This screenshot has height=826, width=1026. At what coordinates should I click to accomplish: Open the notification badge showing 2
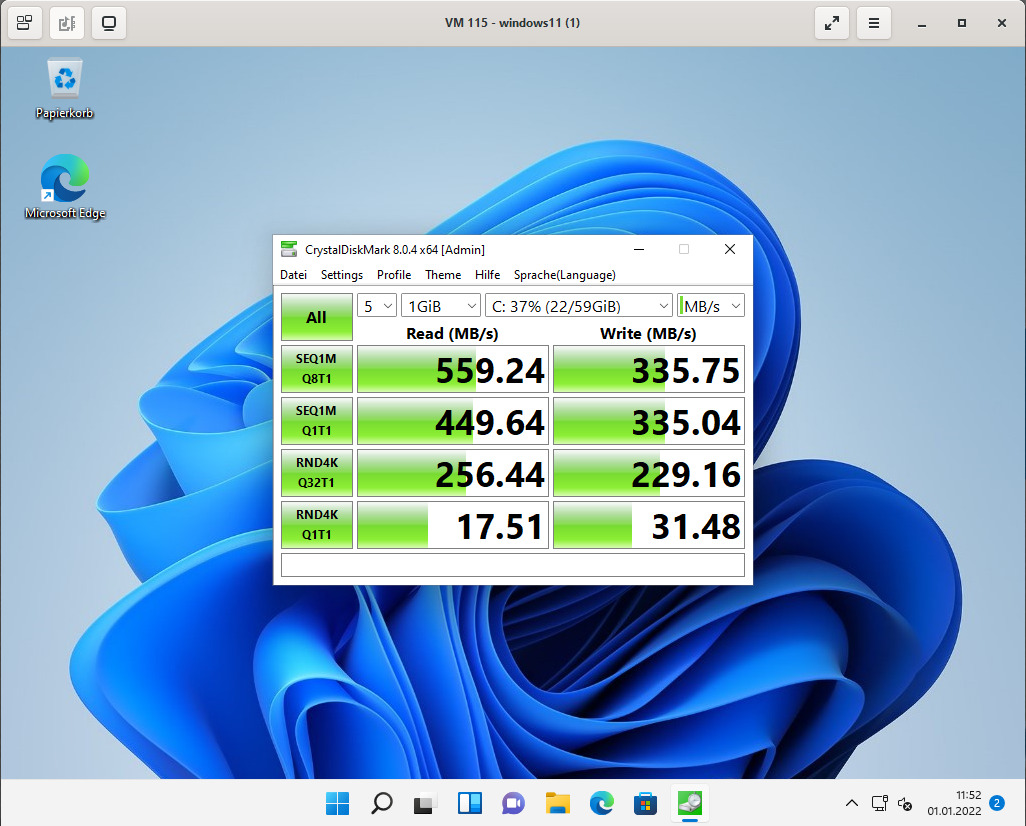click(997, 803)
